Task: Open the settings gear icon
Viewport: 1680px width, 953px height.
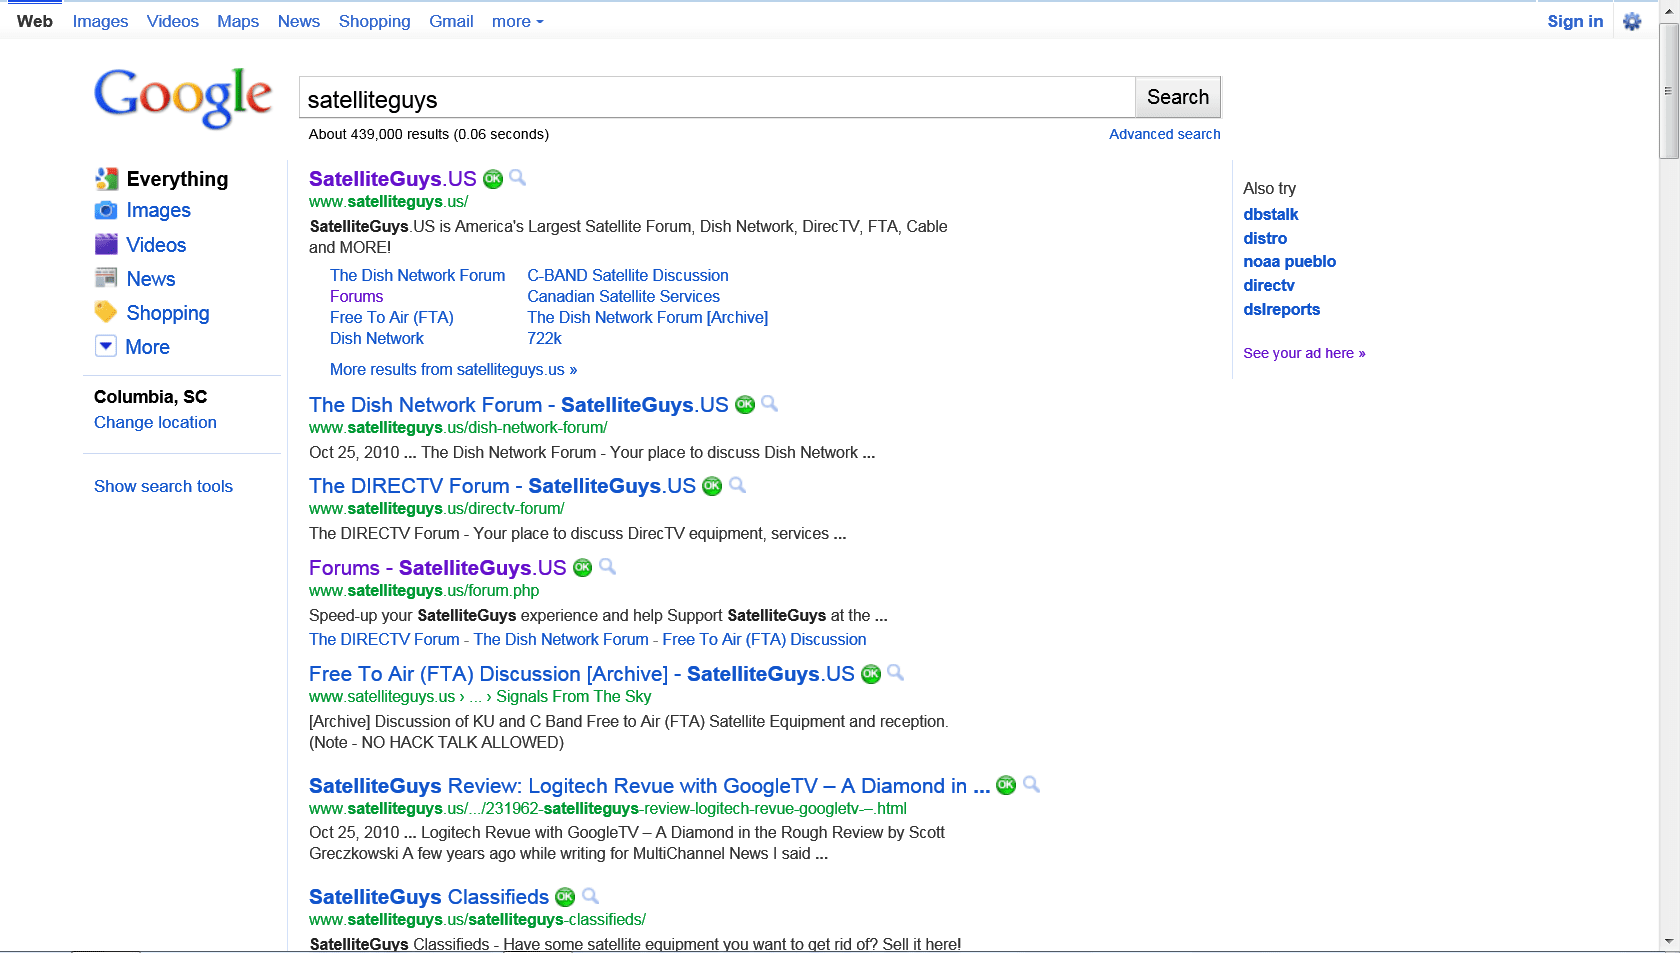Action: tap(1632, 21)
